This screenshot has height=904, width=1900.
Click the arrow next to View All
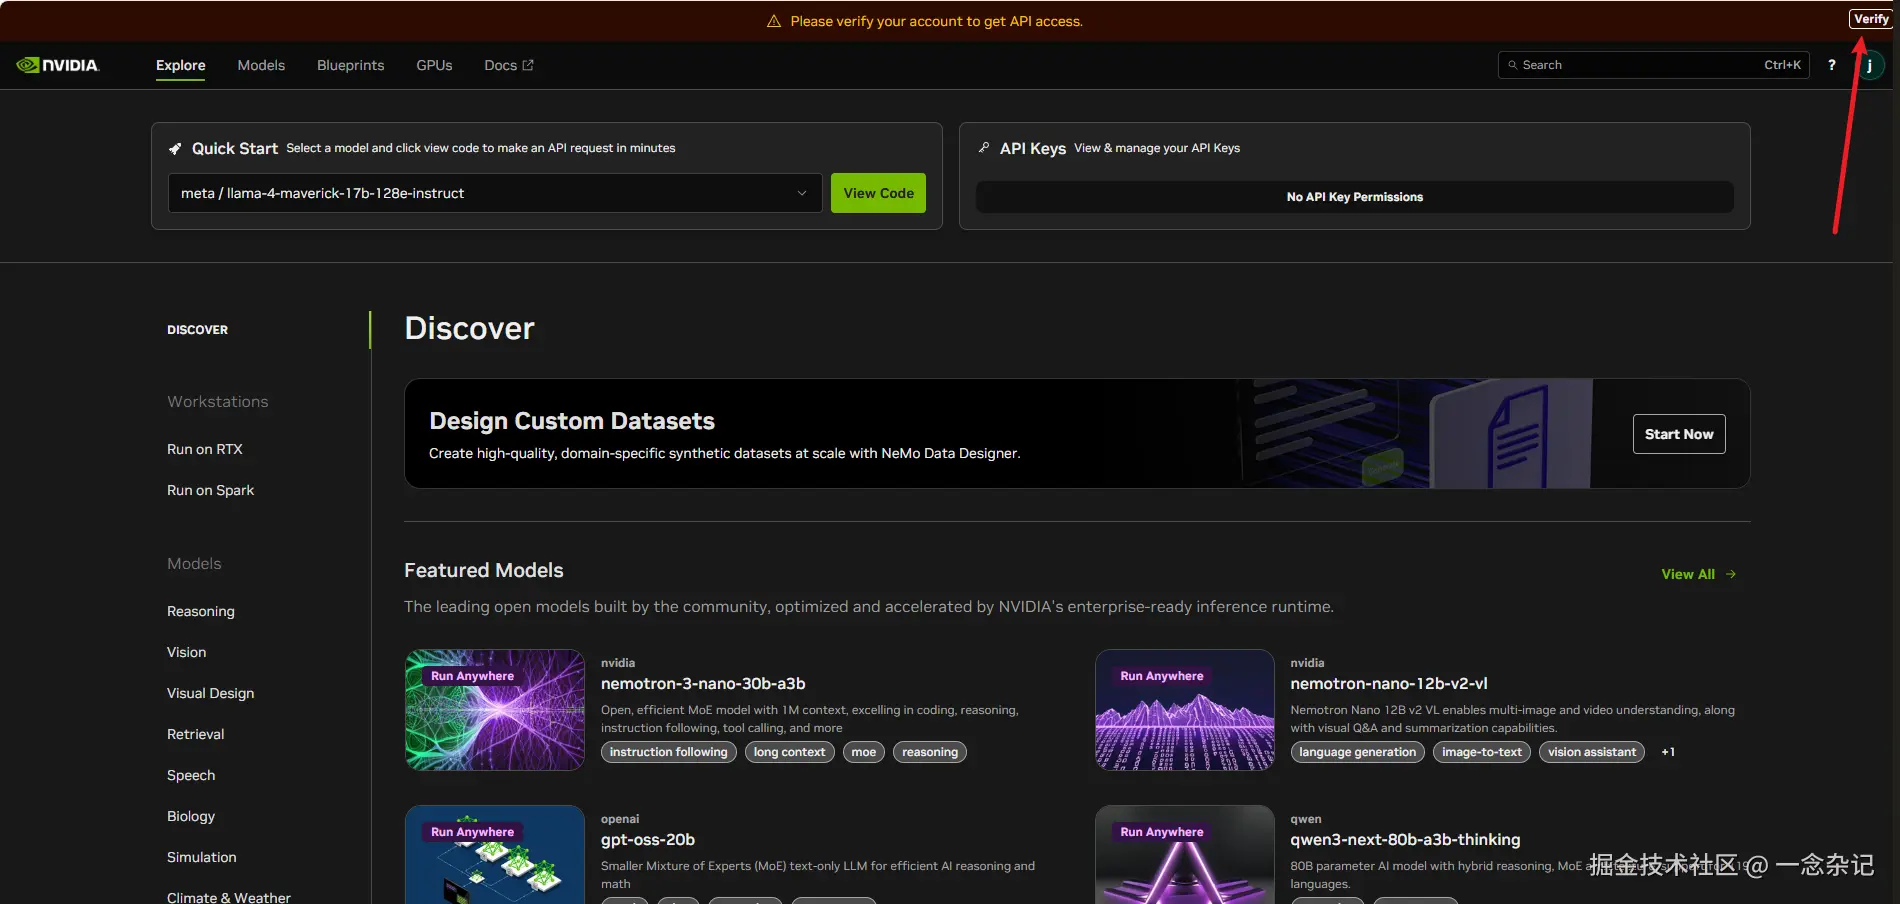pyautogui.click(x=1731, y=574)
